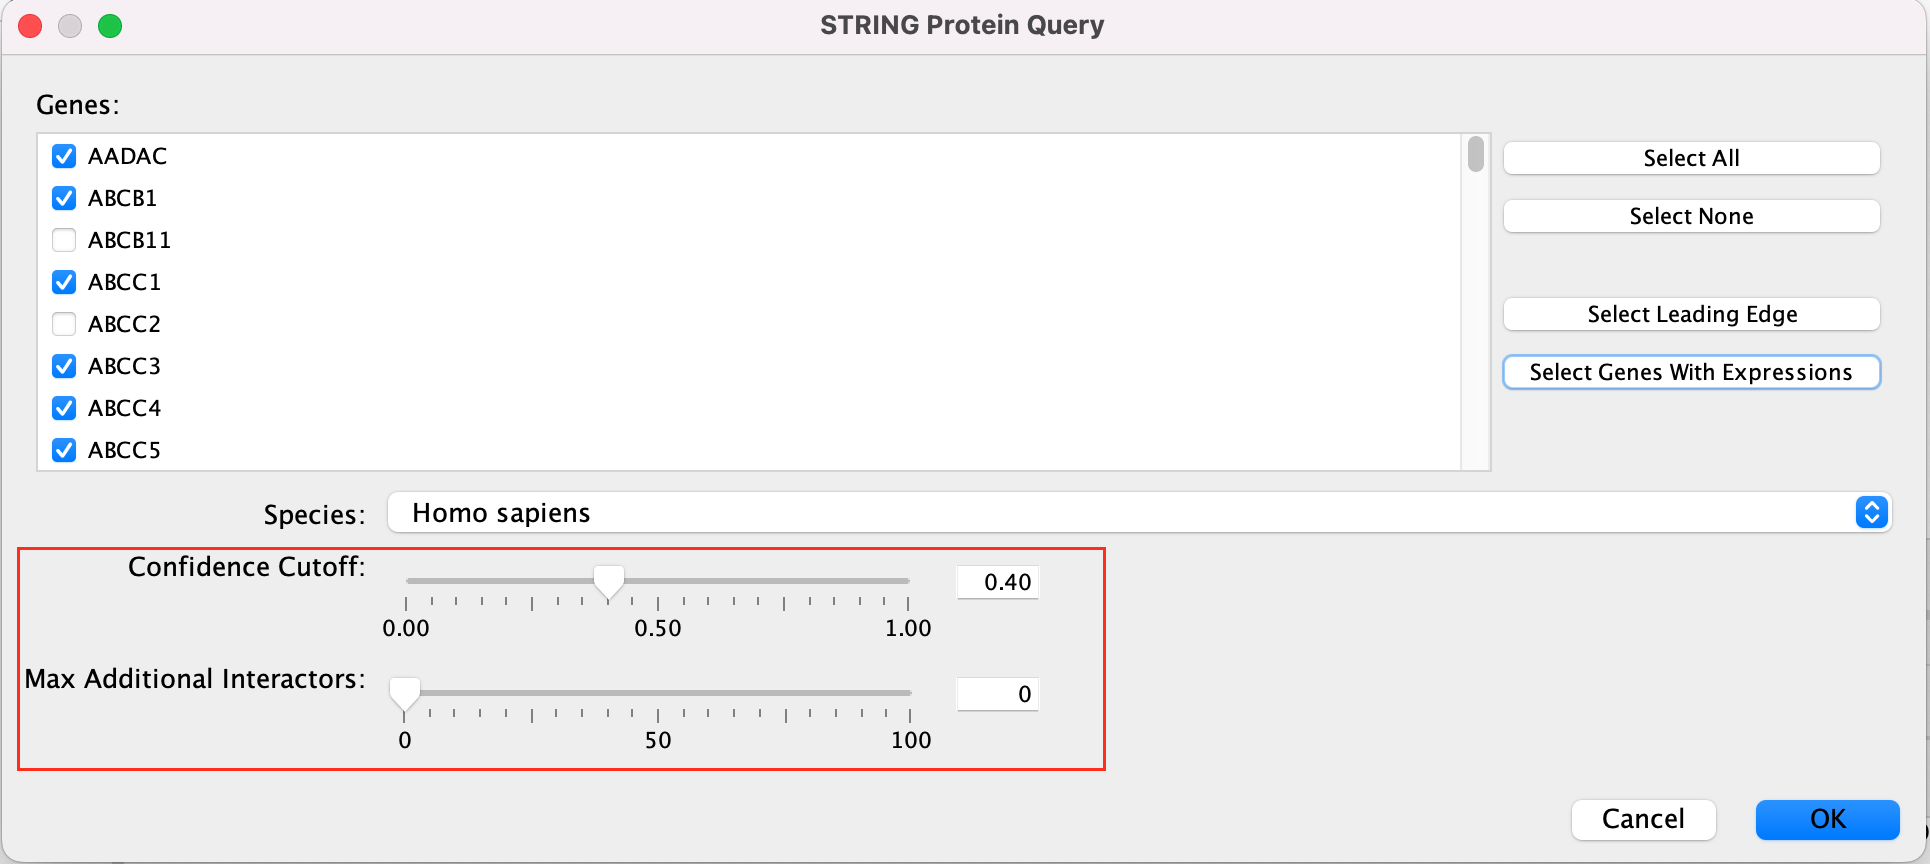Toggle the ABCC5 gene checkbox
The width and height of the screenshot is (1930, 864).
point(64,450)
